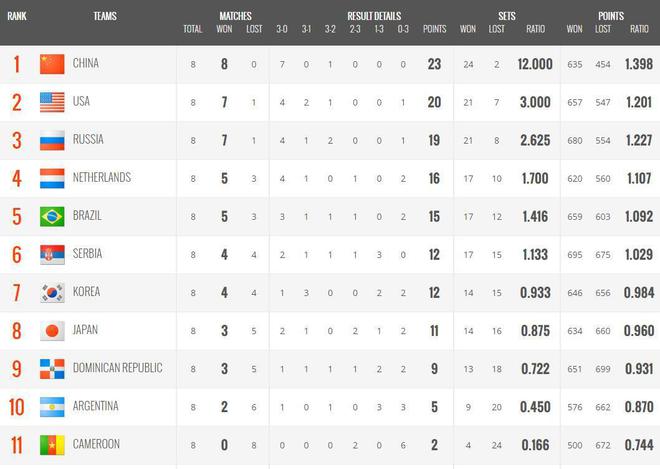The width and height of the screenshot is (660, 469).
Task: Click the Dominican Republic flag icon
Action: (x=52, y=369)
